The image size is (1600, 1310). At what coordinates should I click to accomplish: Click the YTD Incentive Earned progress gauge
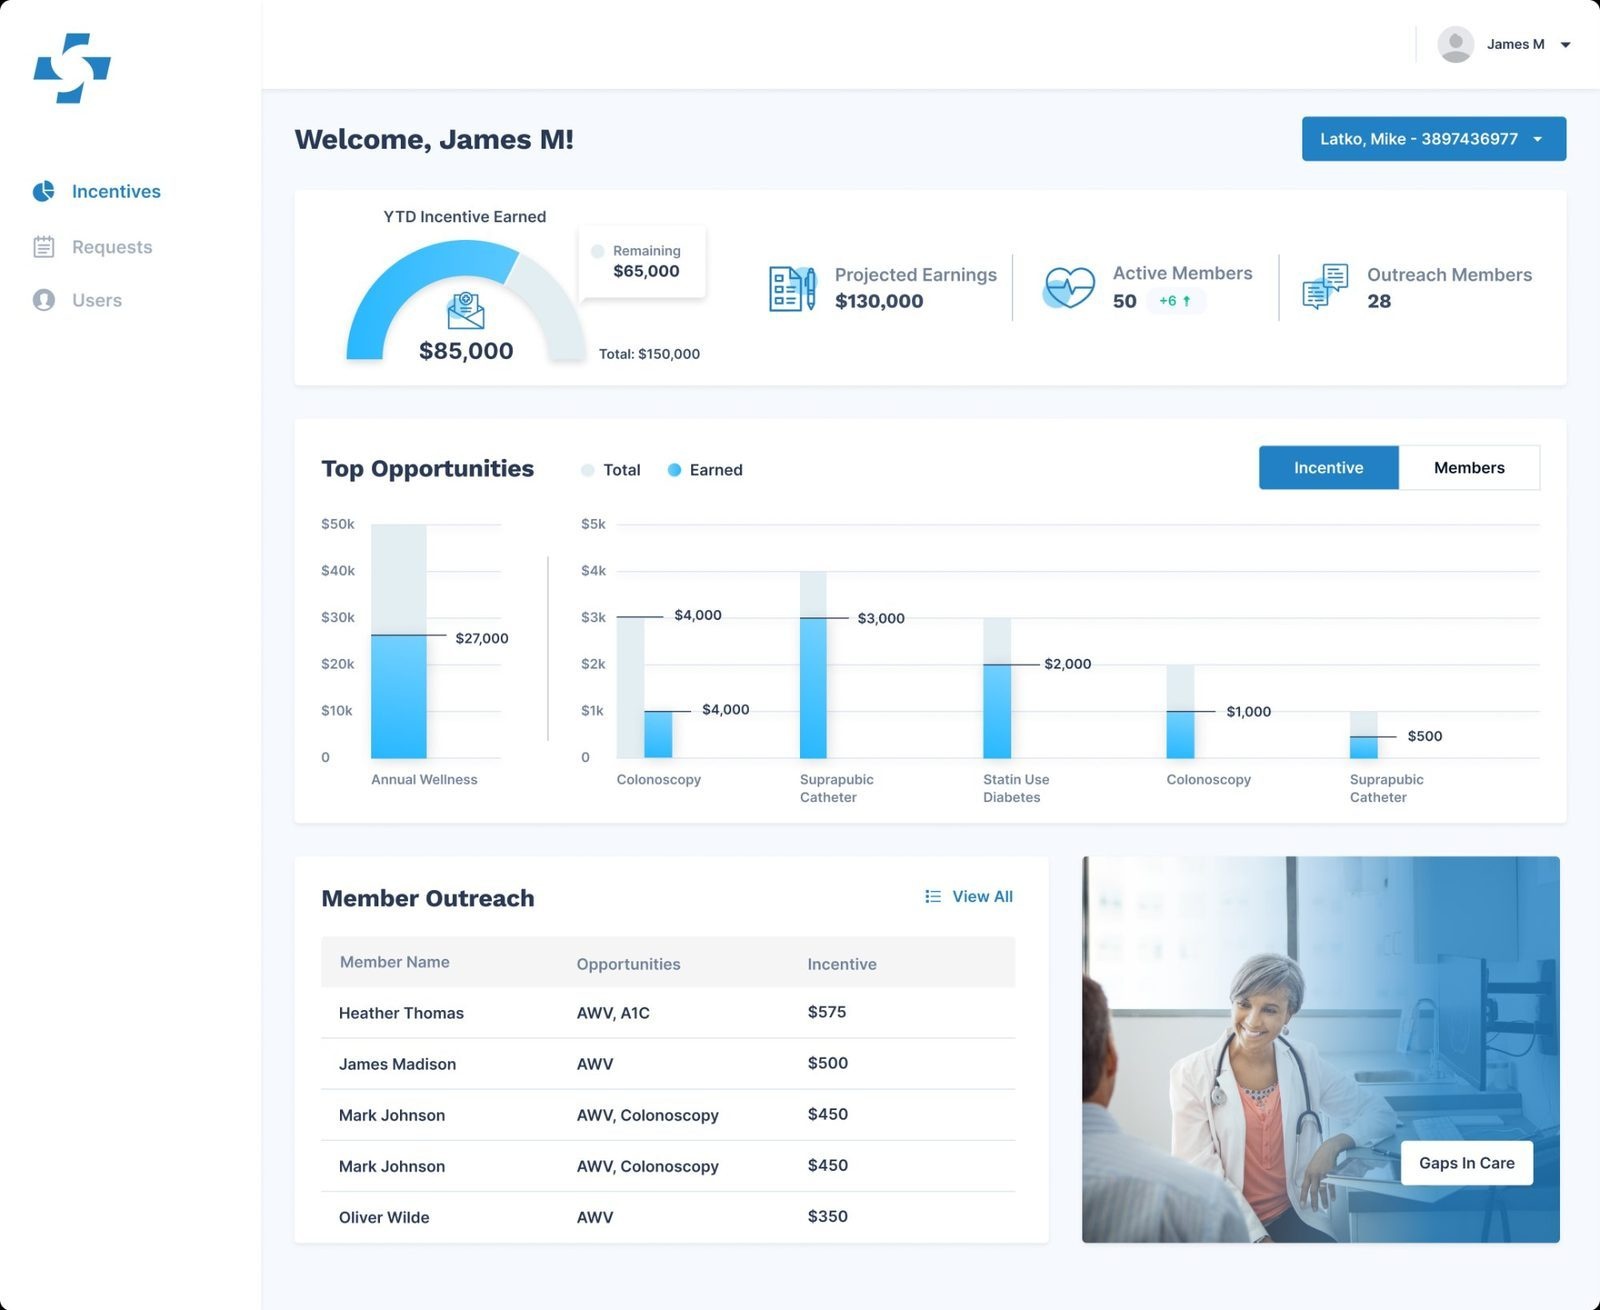465,300
